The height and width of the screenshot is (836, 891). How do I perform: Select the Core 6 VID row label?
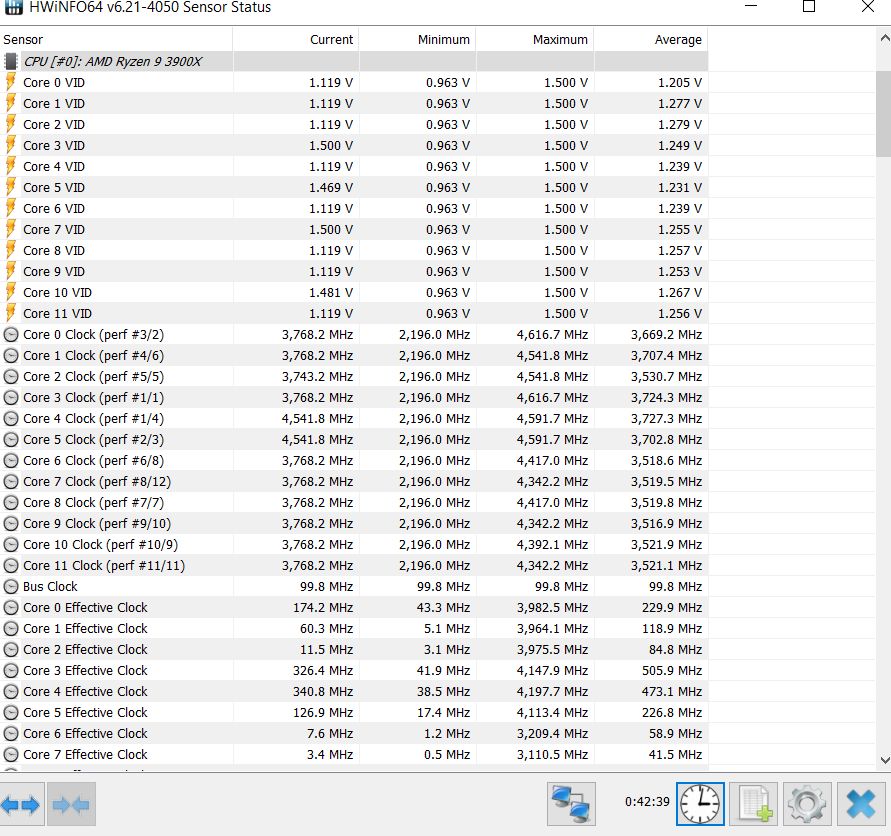click(x=54, y=209)
